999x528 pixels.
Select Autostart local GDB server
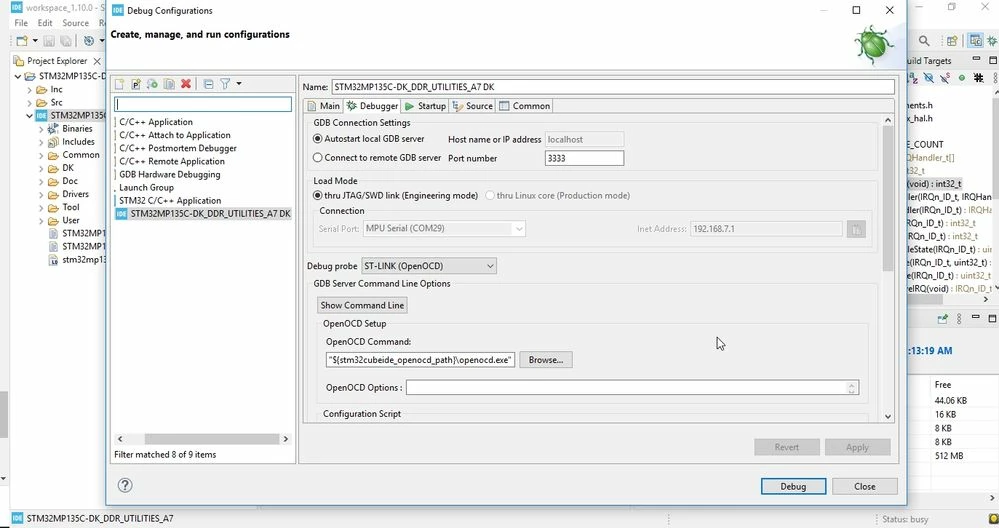368,138
